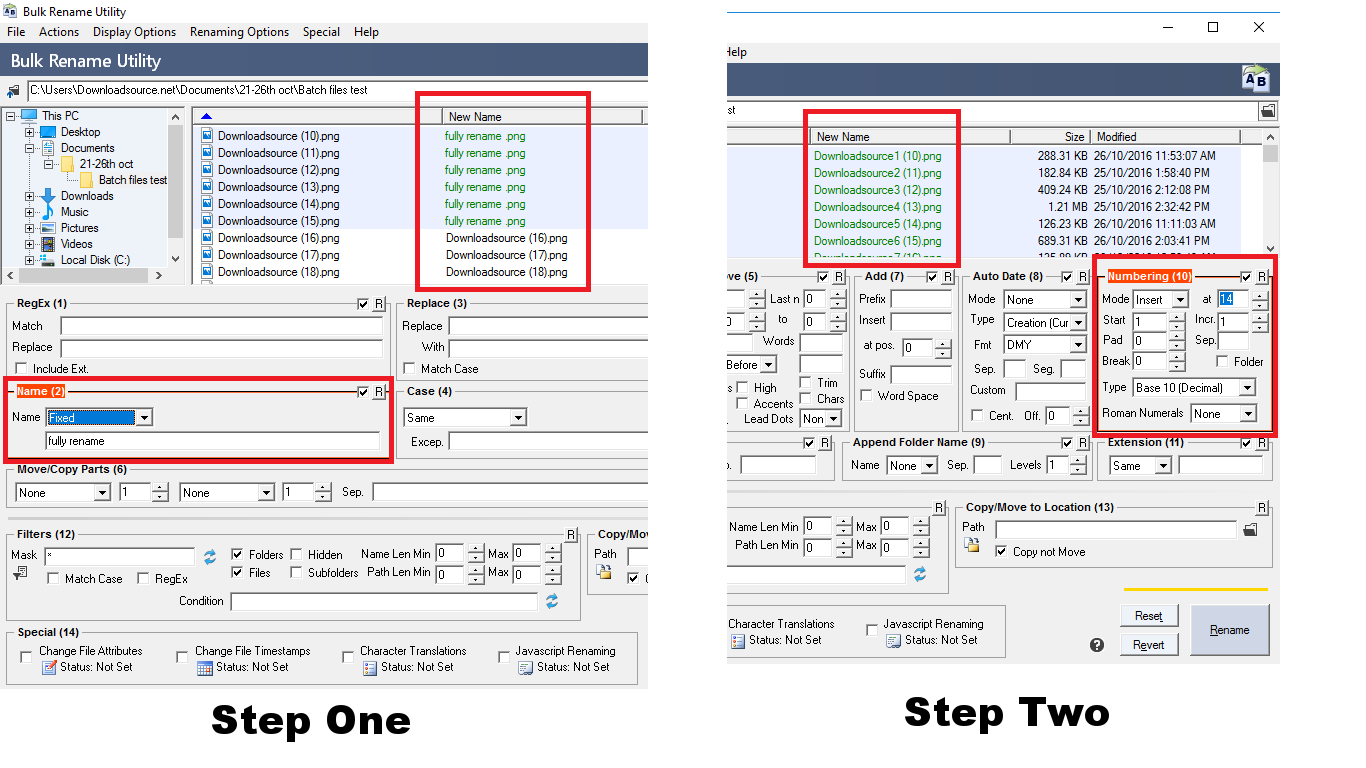Click the browse folder icon in Copy/Move to Location

(1250, 529)
